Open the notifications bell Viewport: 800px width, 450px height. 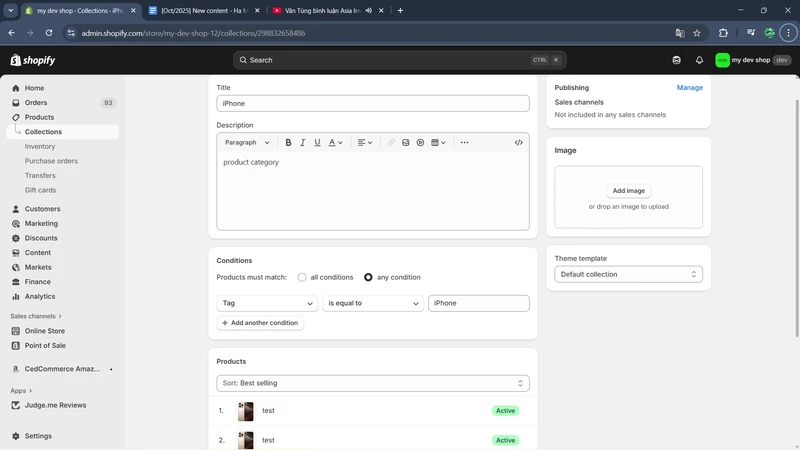699,60
